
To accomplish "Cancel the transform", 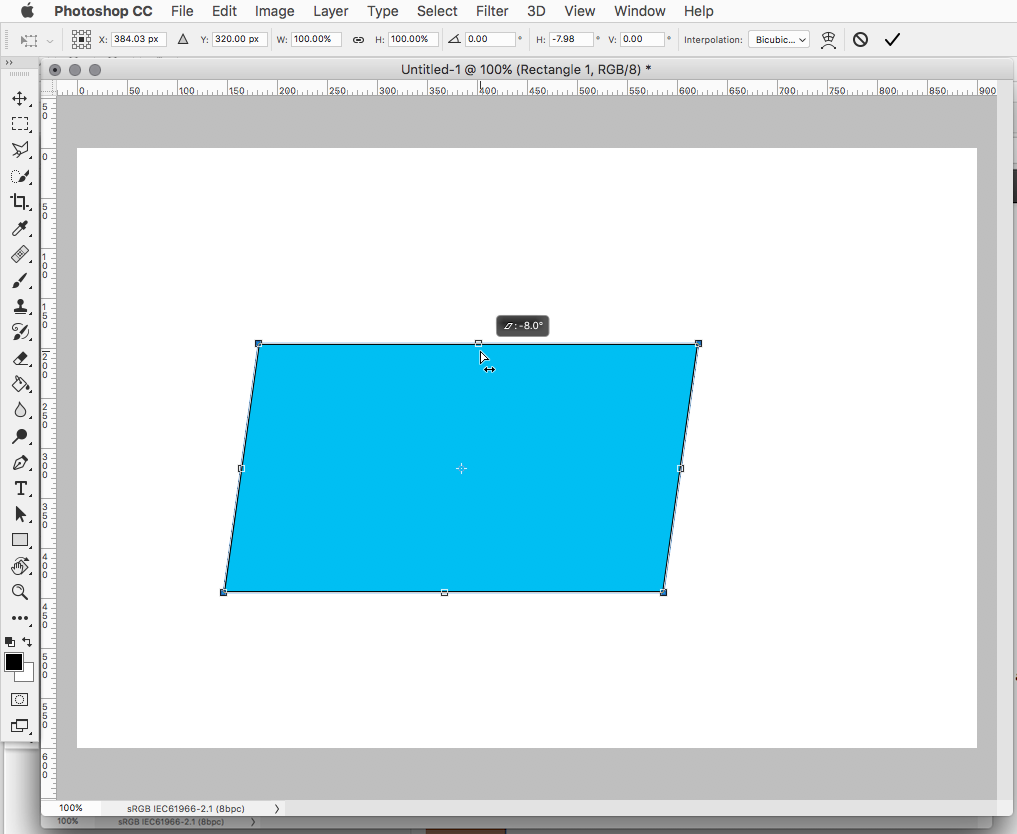I will (x=860, y=40).
